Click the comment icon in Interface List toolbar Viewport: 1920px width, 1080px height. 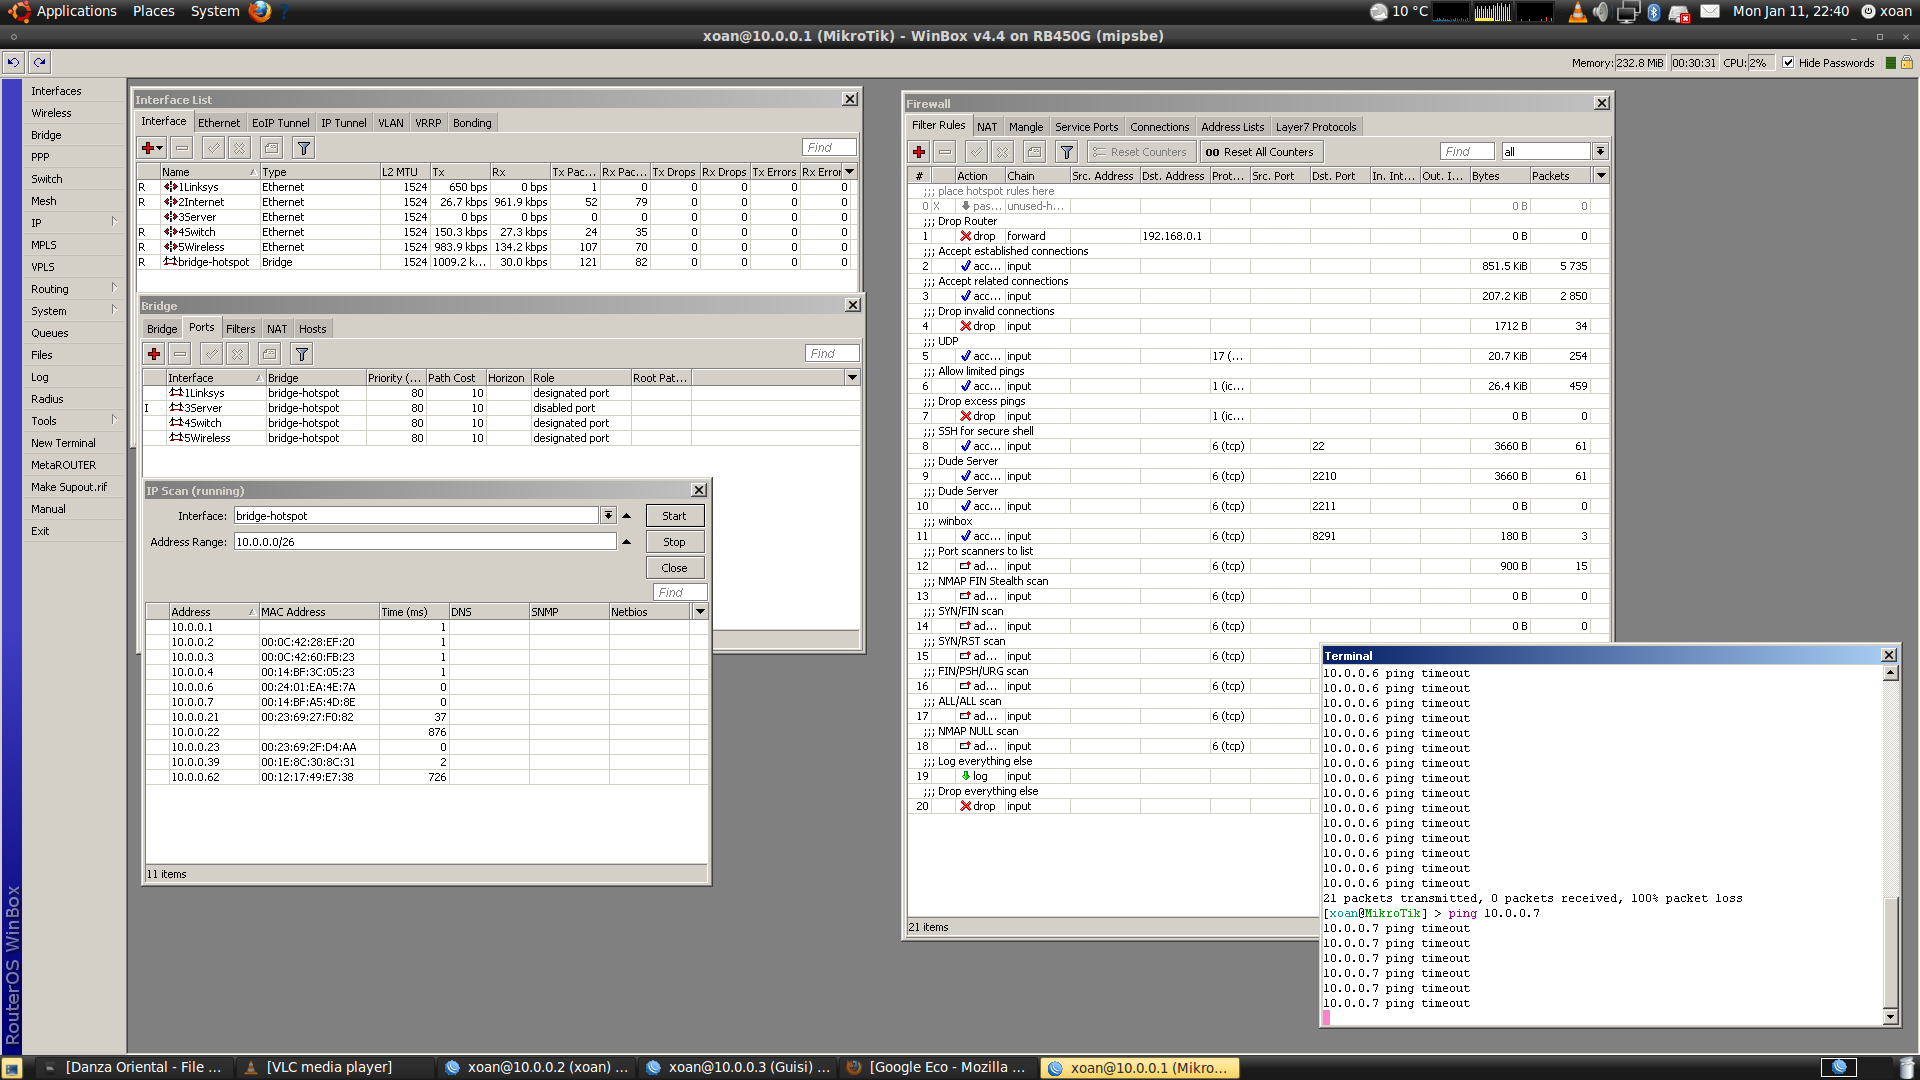point(272,148)
